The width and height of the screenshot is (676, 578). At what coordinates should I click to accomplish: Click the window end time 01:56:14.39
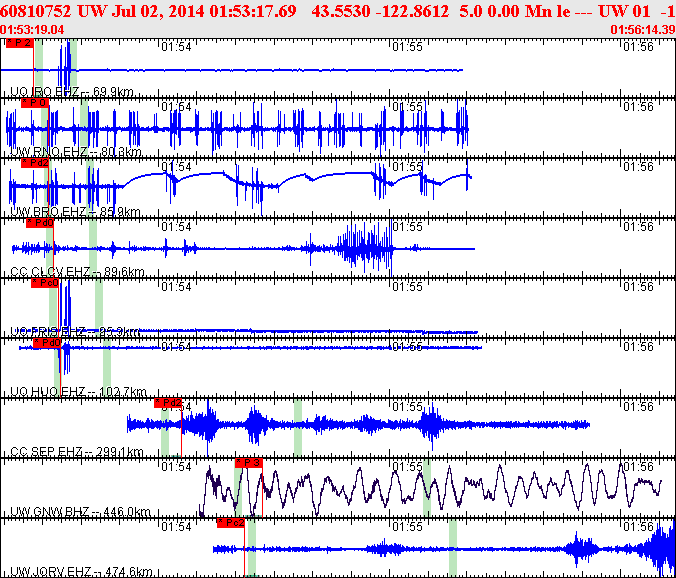tap(642, 30)
